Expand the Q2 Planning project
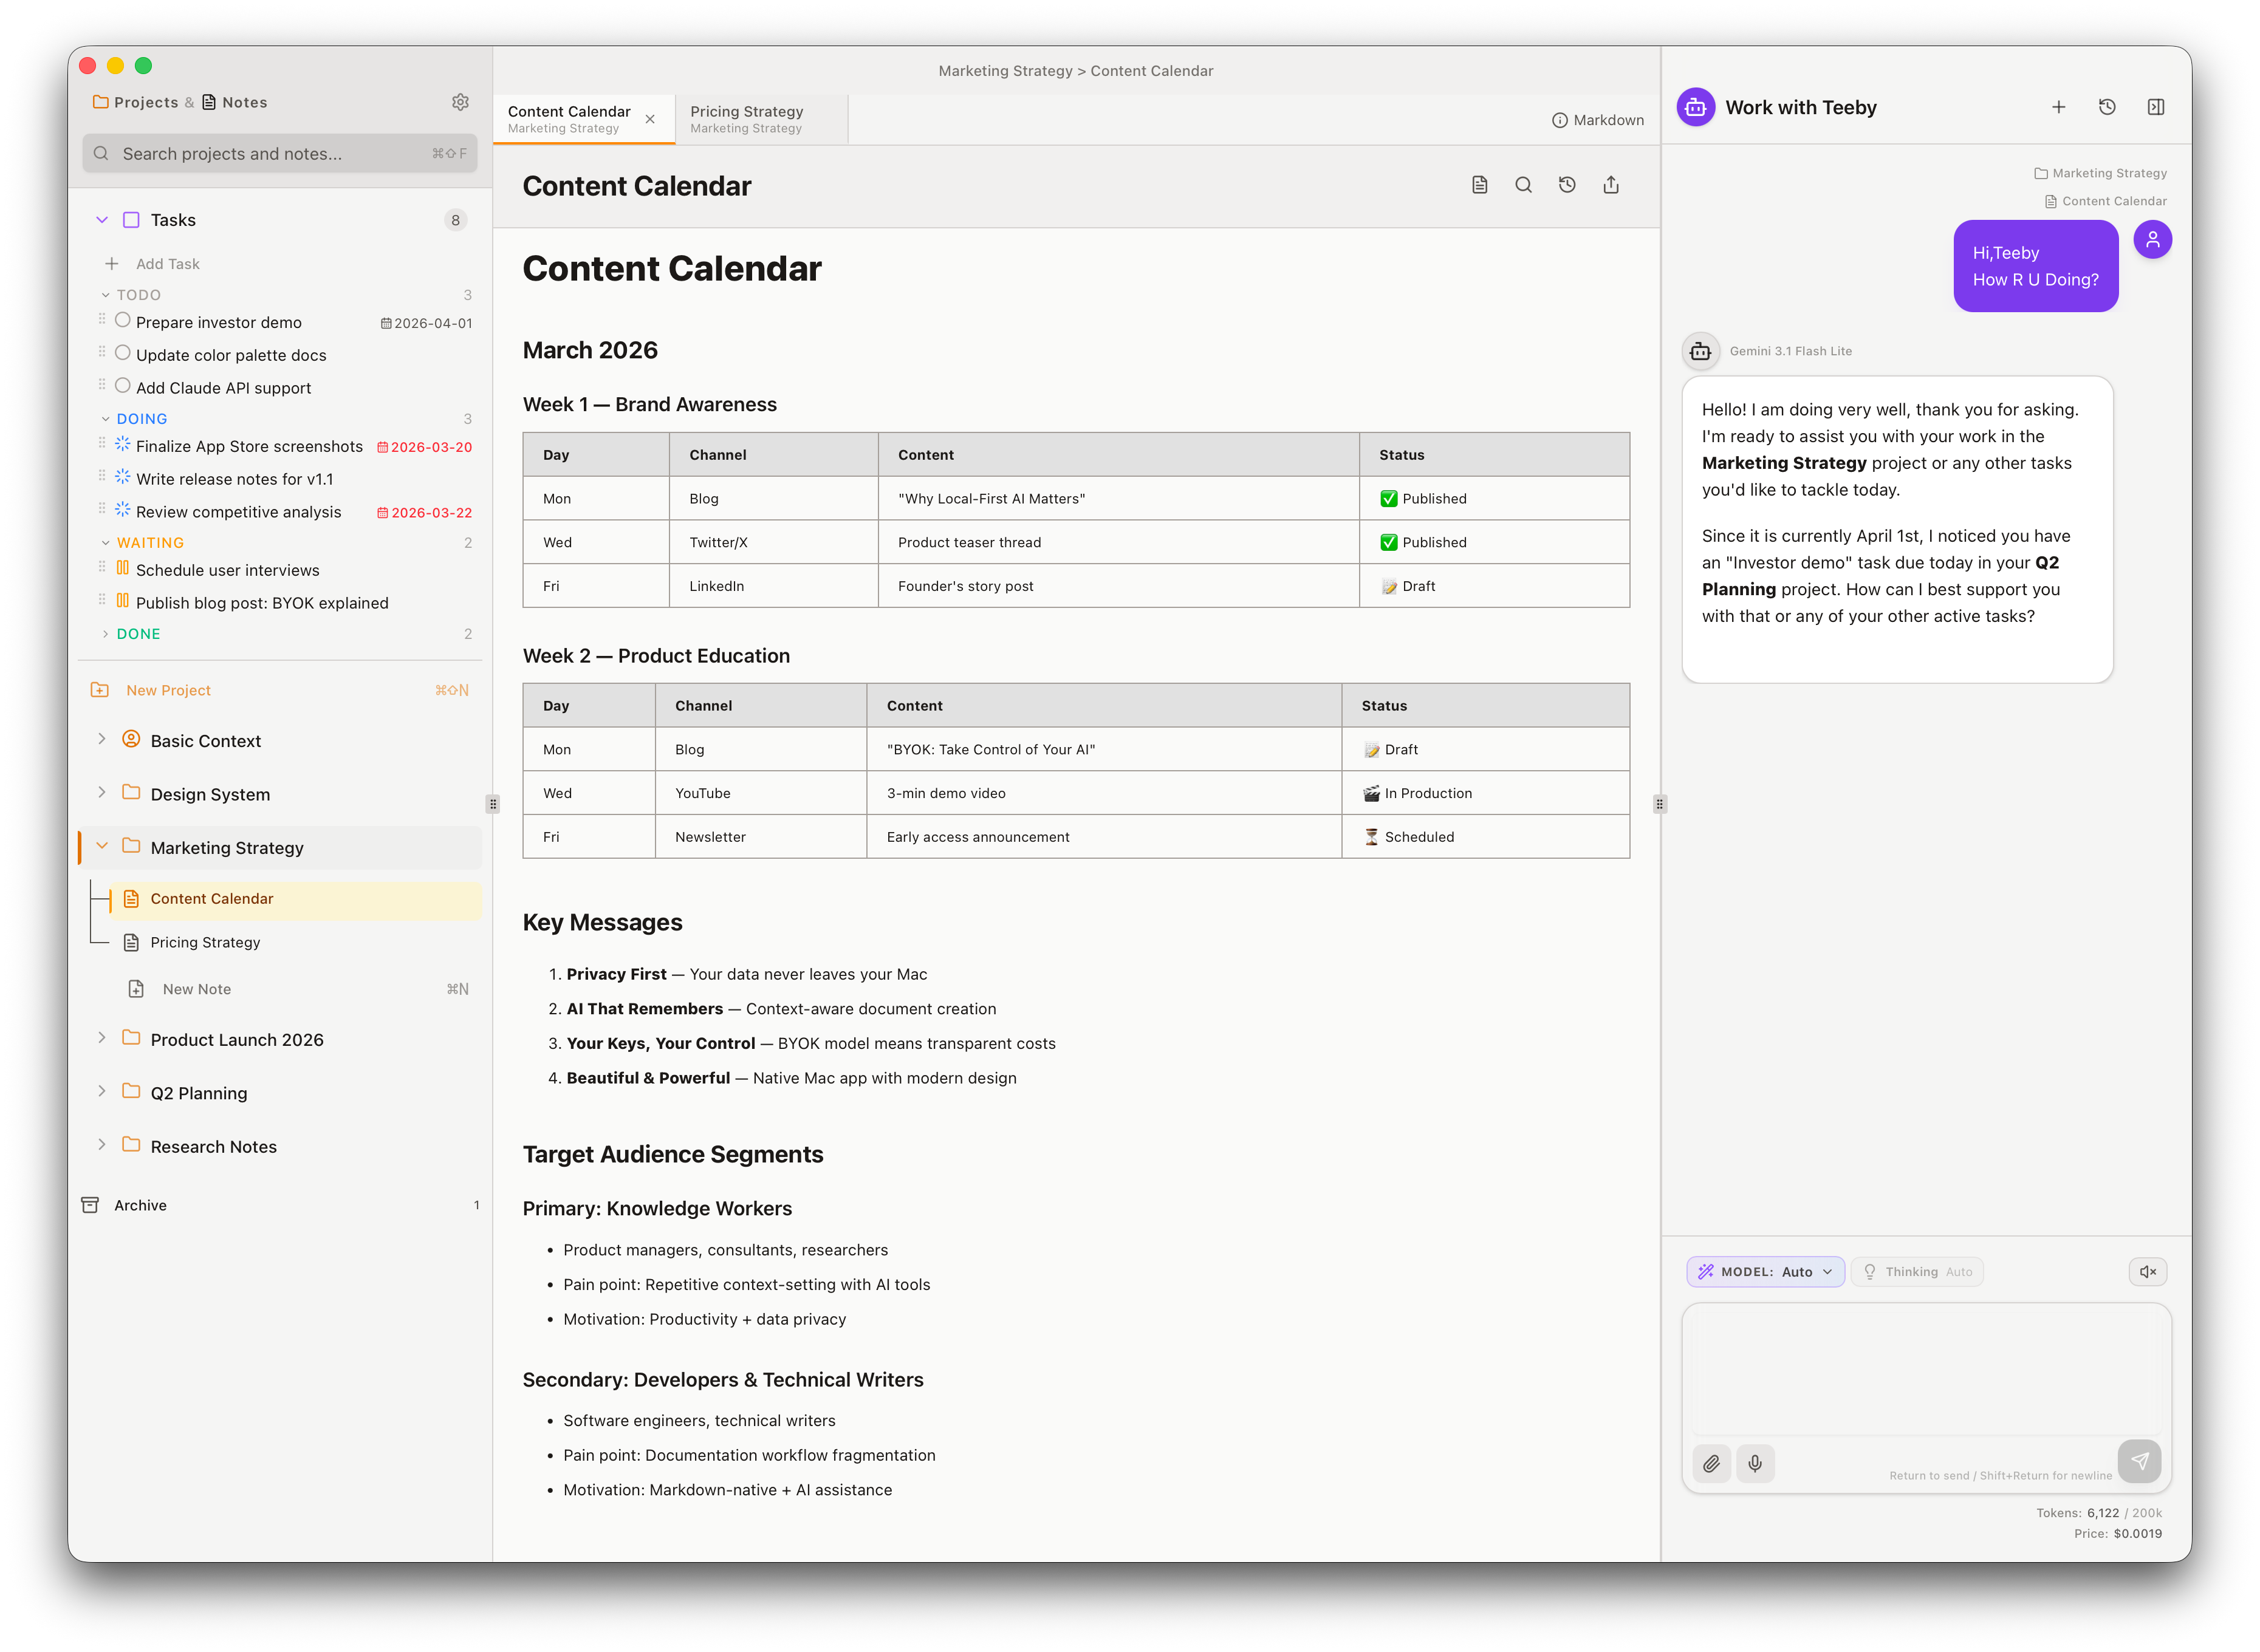Image resolution: width=2260 pixels, height=1652 pixels. tap(102, 1091)
